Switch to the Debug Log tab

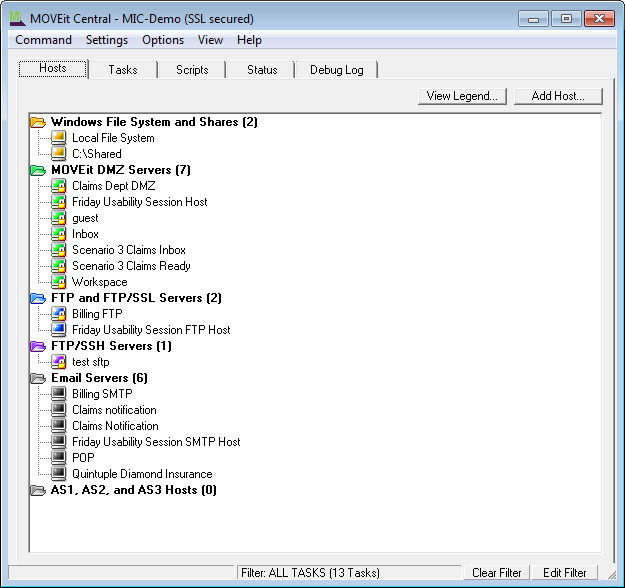[336, 70]
